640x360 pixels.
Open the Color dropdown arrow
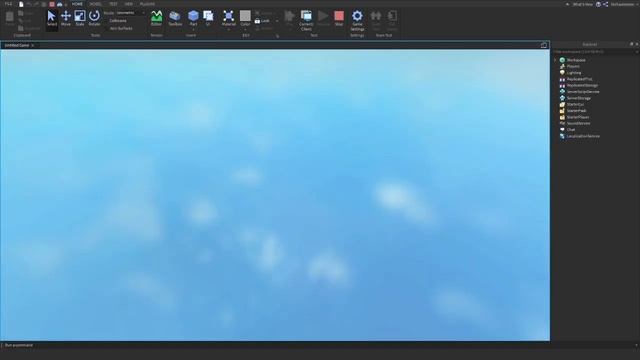[245, 29]
